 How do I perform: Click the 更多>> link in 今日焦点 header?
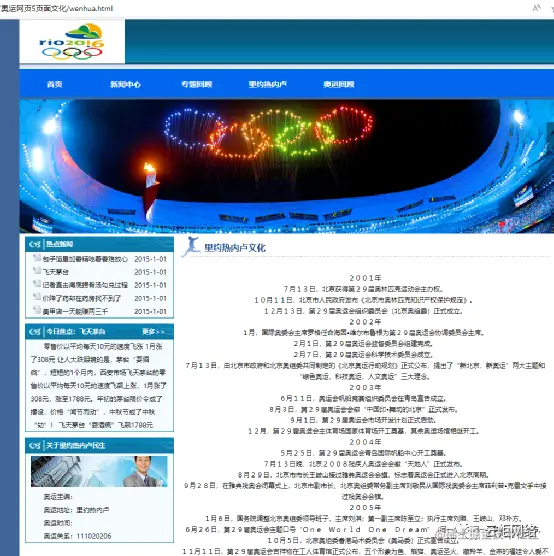point(153,332)
